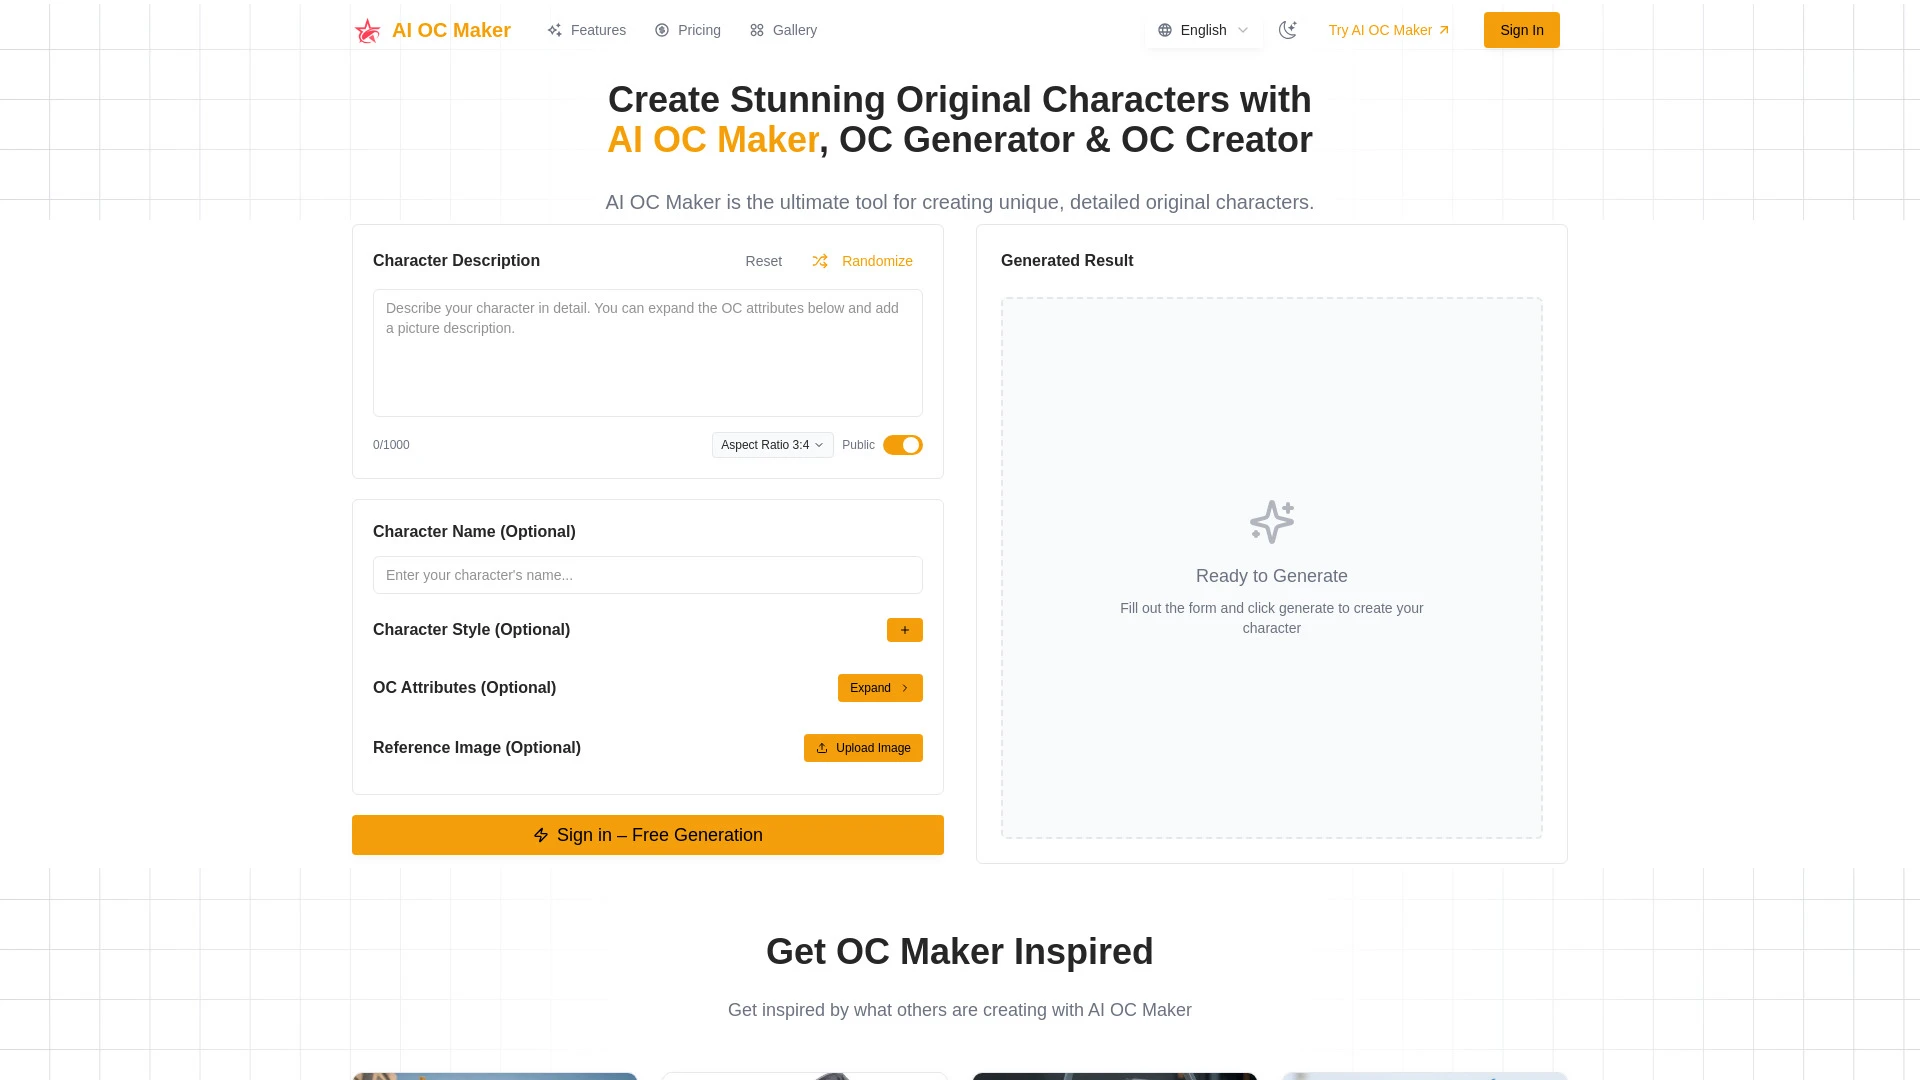This screenshot has width=1920, height=1080.
Task: Click the character name input field
Action: click(x=647, y=575)
